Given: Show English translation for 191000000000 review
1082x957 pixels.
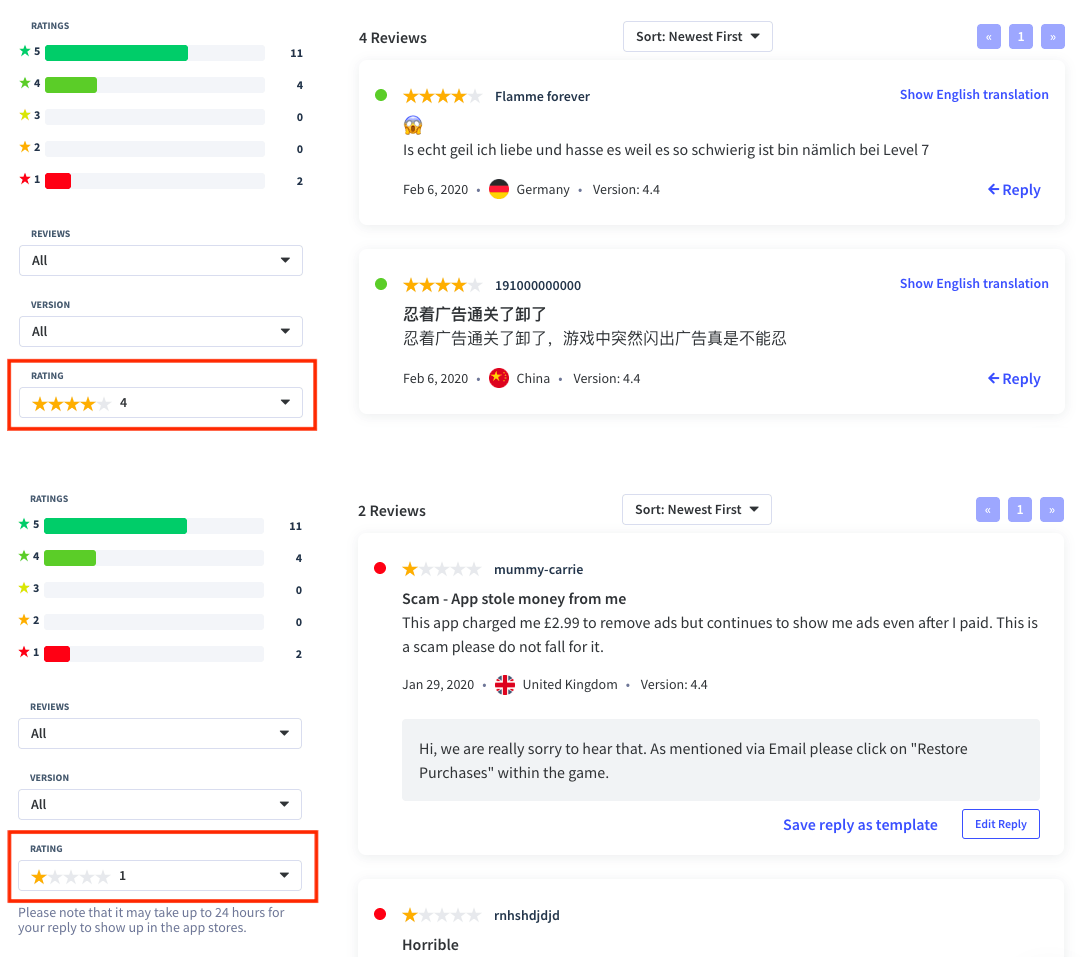Looking at the screenshot, I should (974, 284).
